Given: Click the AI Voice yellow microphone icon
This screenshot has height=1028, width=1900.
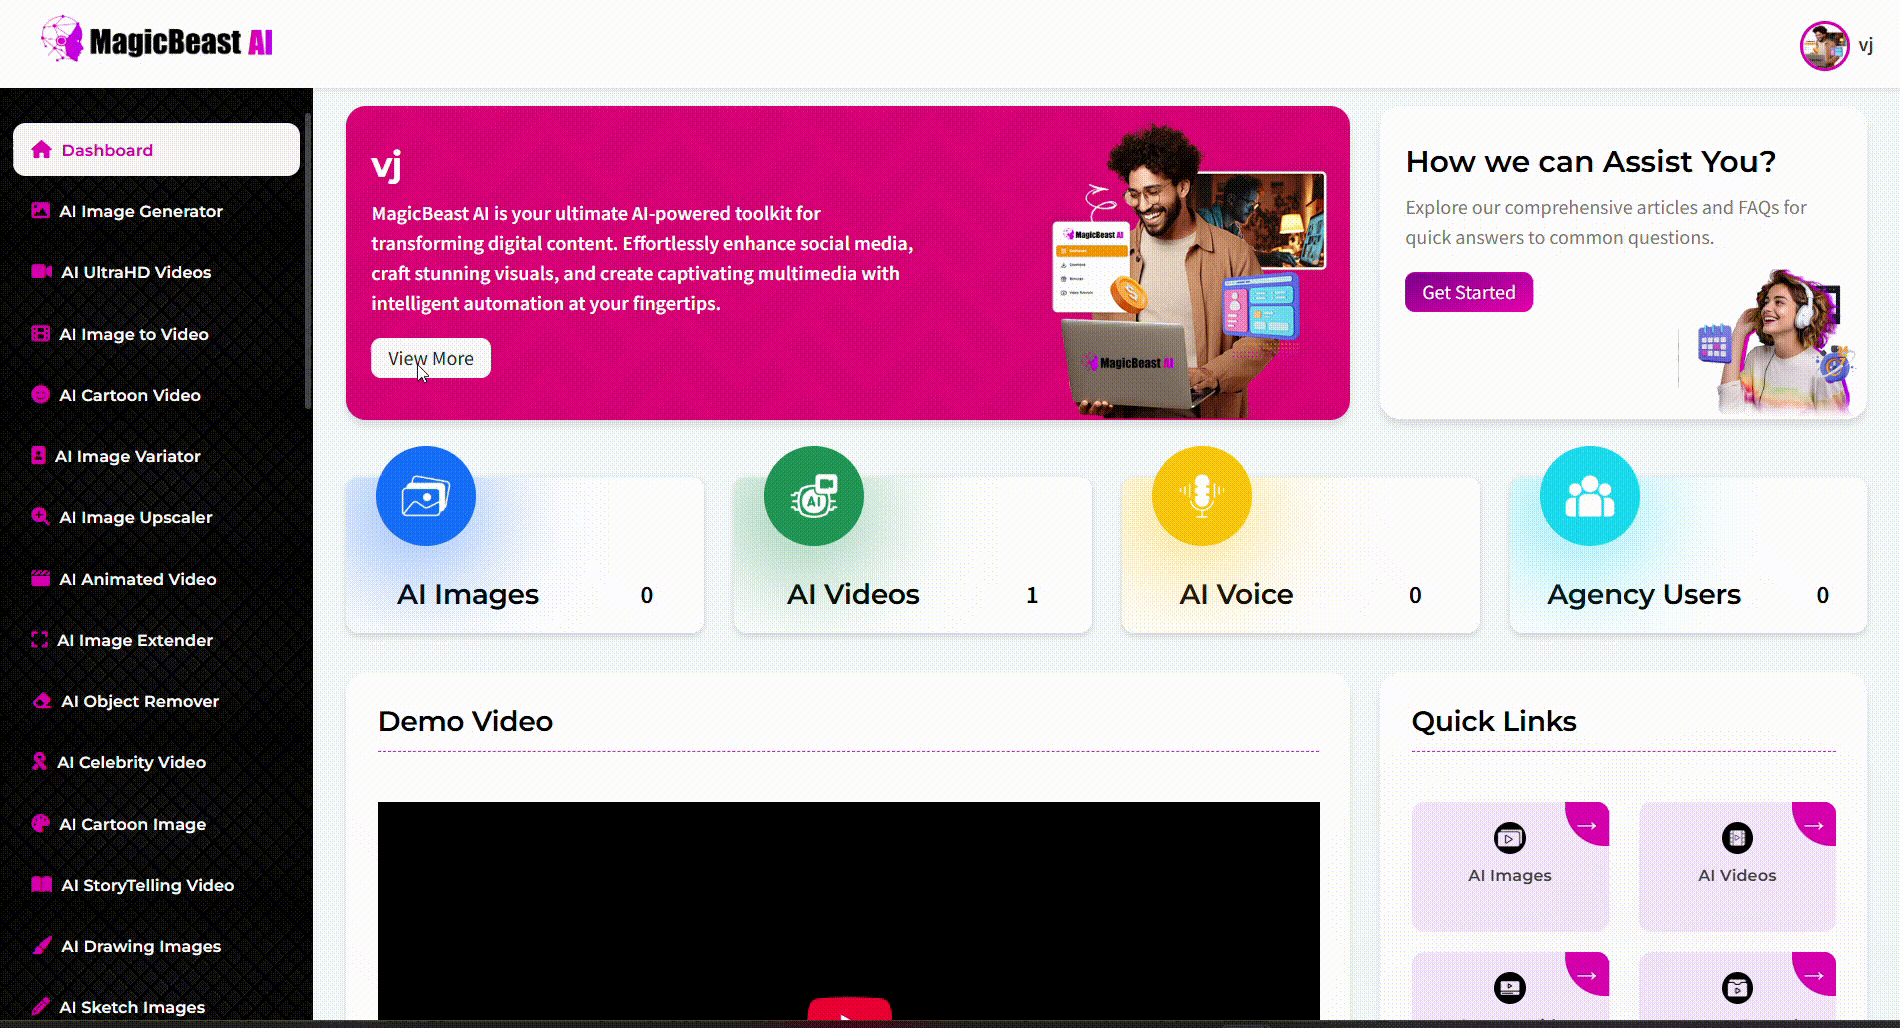Looking at the screenshot, I should tap(1202, 496).
